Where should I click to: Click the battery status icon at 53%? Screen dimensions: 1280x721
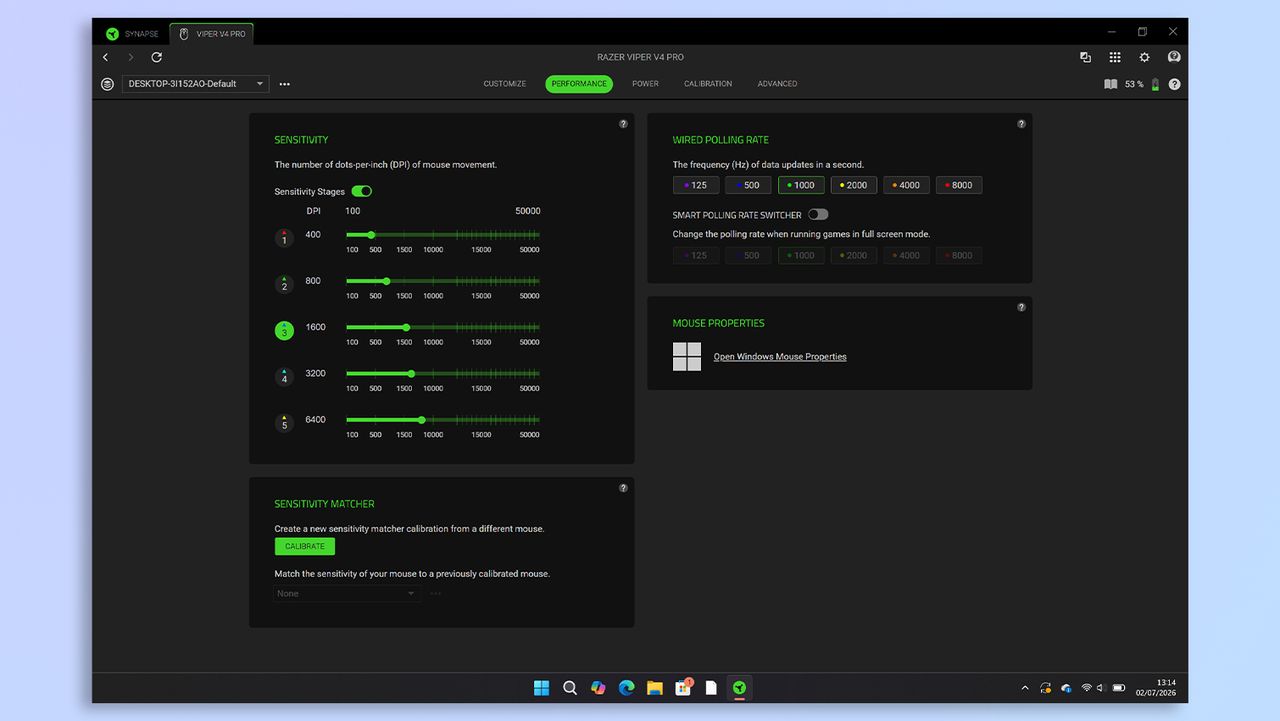click(1155, 84)
